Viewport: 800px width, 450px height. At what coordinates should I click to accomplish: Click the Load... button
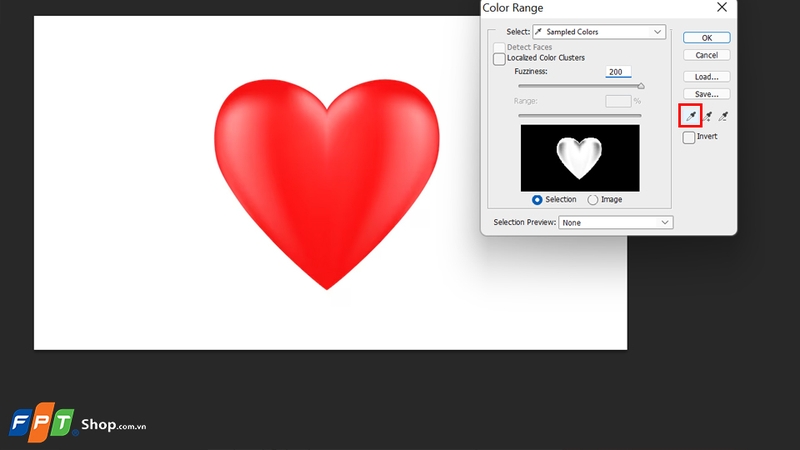(x=707, y=77)
